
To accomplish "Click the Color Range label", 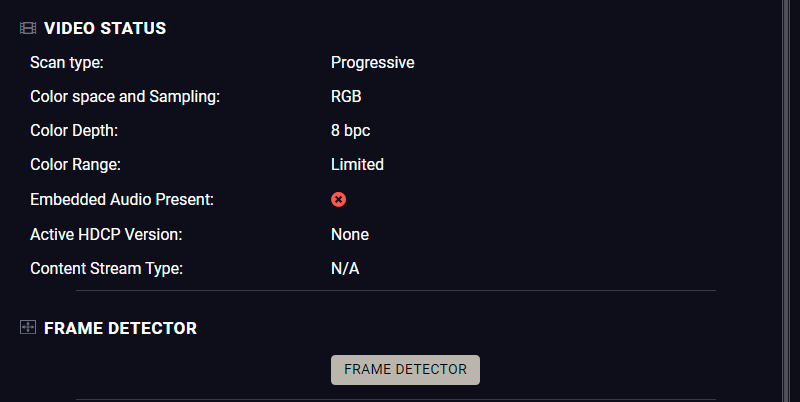I will click(x=76, y=165).
